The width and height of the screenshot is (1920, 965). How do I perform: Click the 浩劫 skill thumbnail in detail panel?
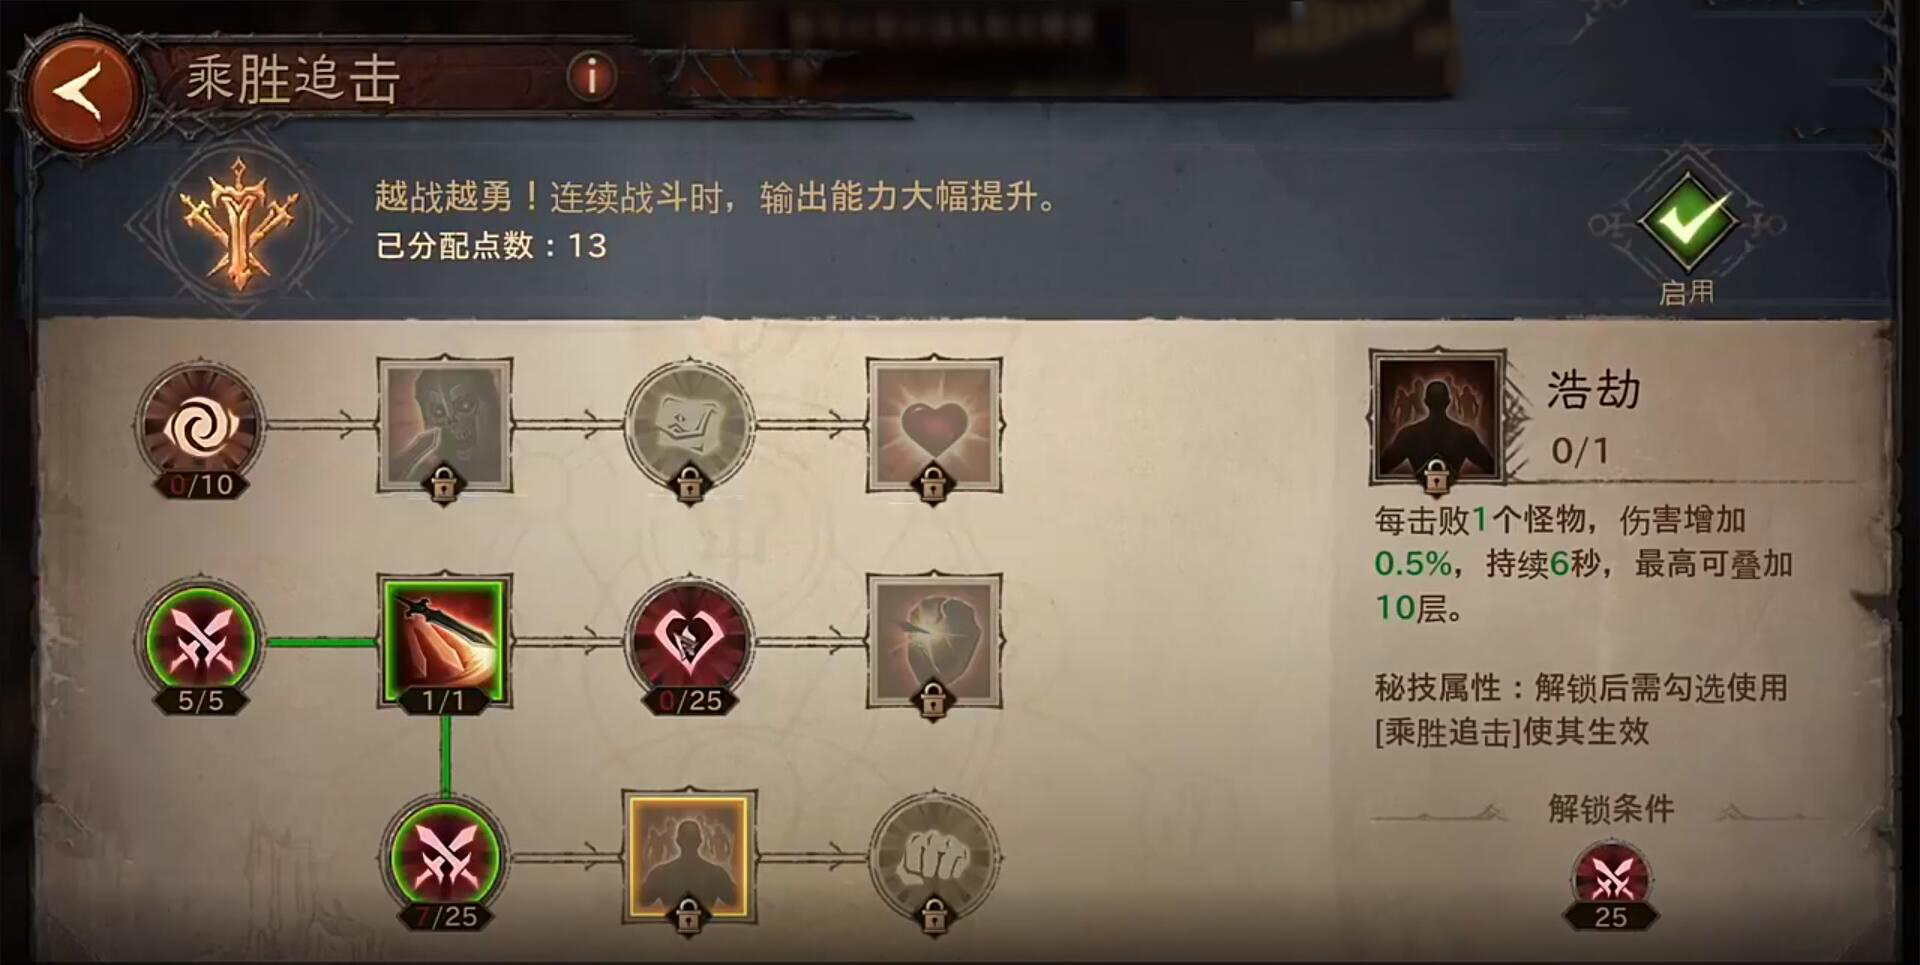pos(1438,418)
